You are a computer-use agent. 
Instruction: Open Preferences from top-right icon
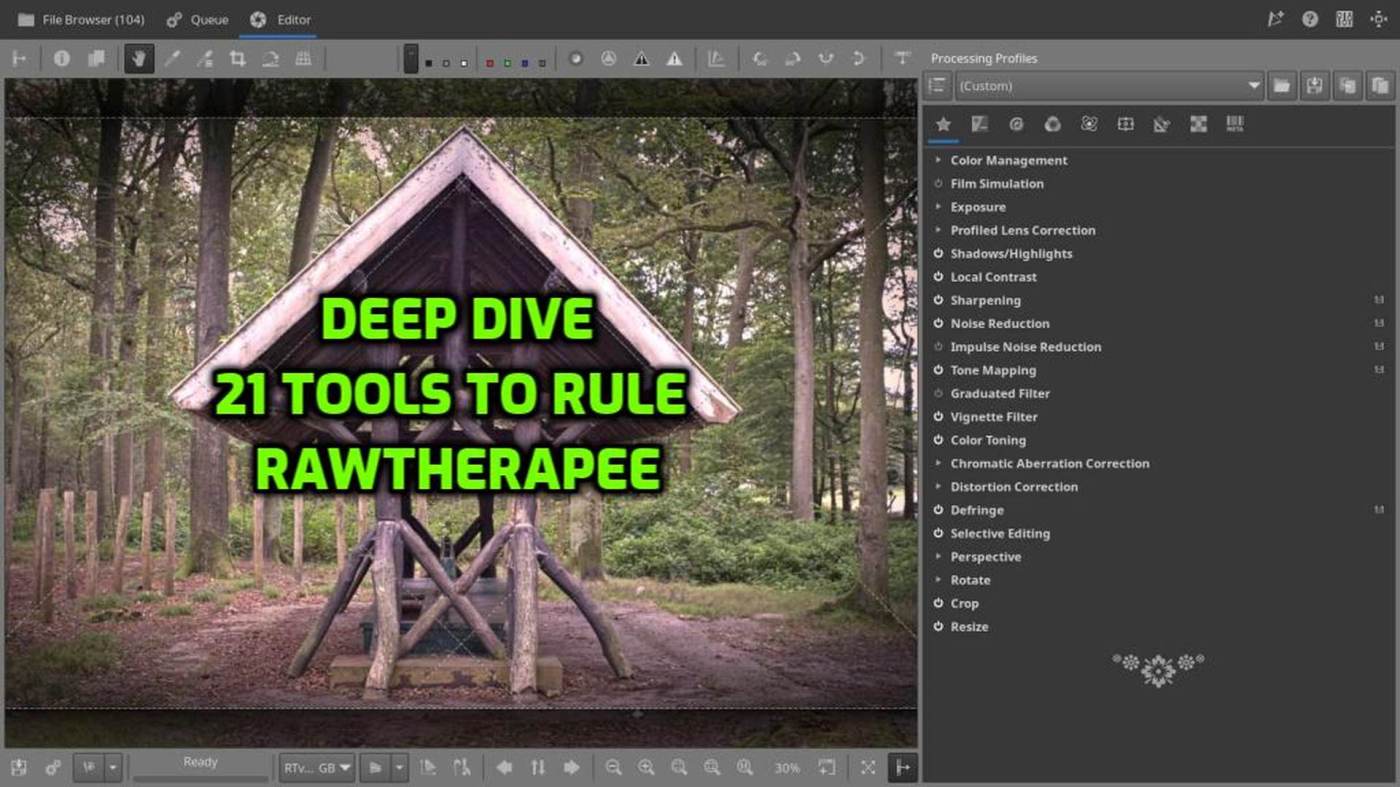[1344, 19]
